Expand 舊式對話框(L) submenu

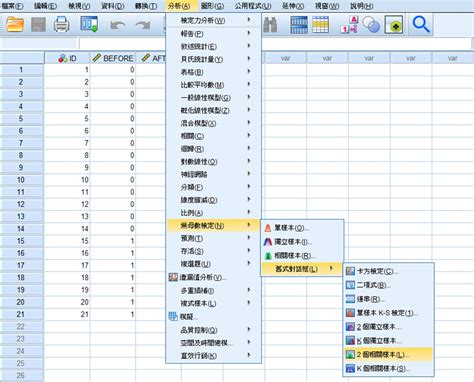pos(302,269)
